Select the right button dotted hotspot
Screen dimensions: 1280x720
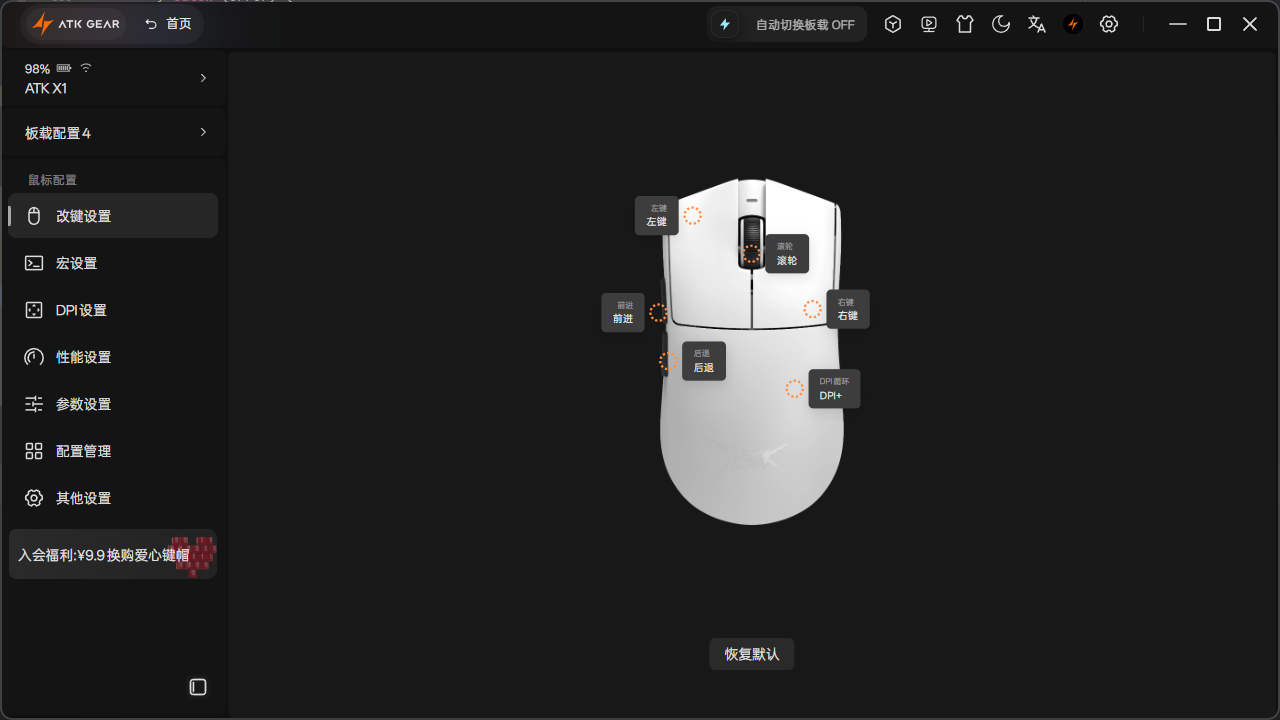pyautogui.click(x=812, y=309)
